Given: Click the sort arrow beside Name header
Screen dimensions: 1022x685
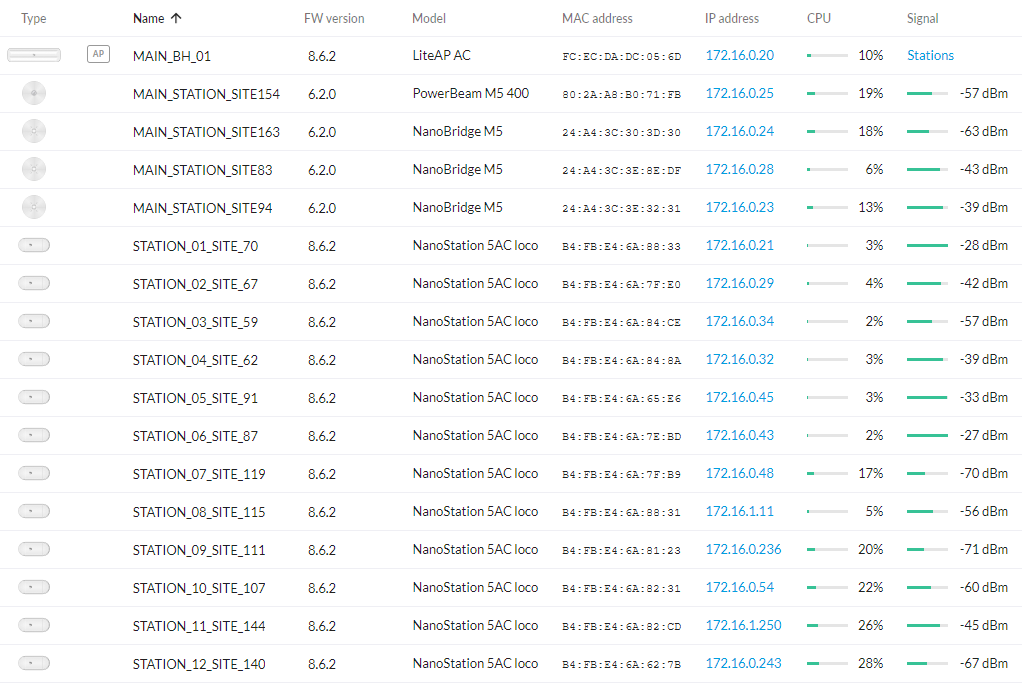Looking at the screenshot, I should point(176,18).
